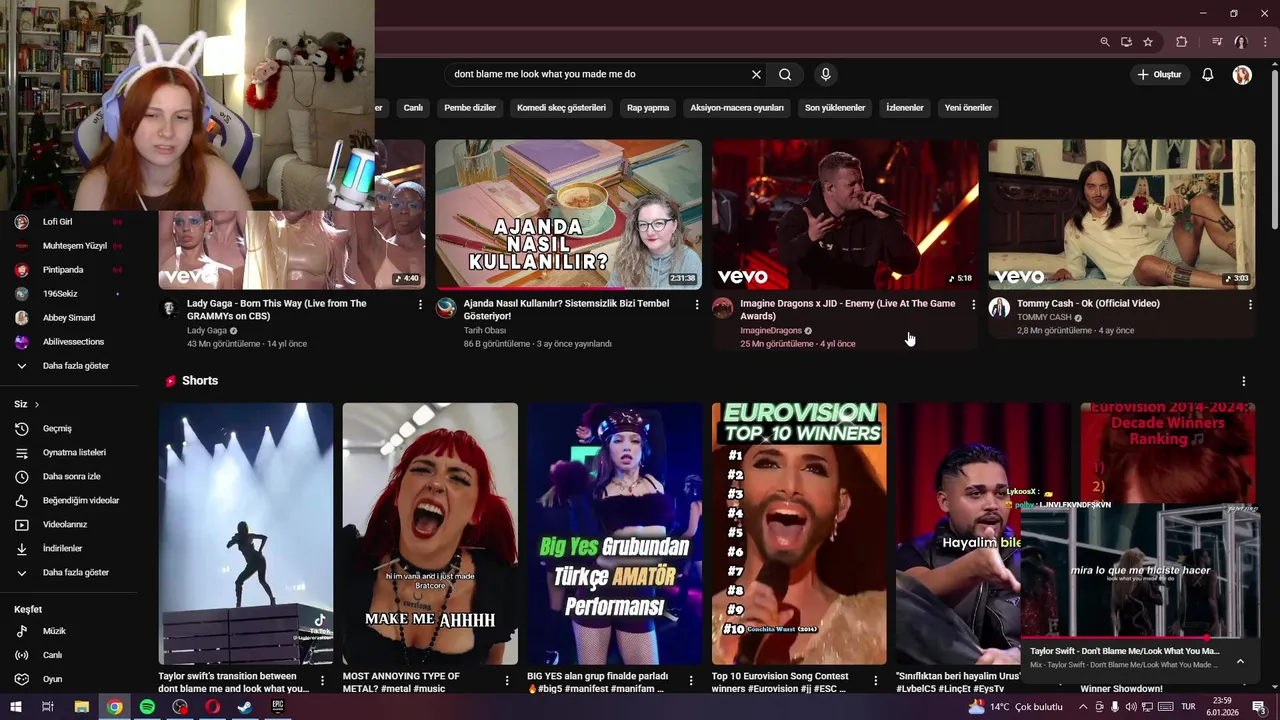Open Tommy Cash Ok video thumbnail

coord(1122,214)
